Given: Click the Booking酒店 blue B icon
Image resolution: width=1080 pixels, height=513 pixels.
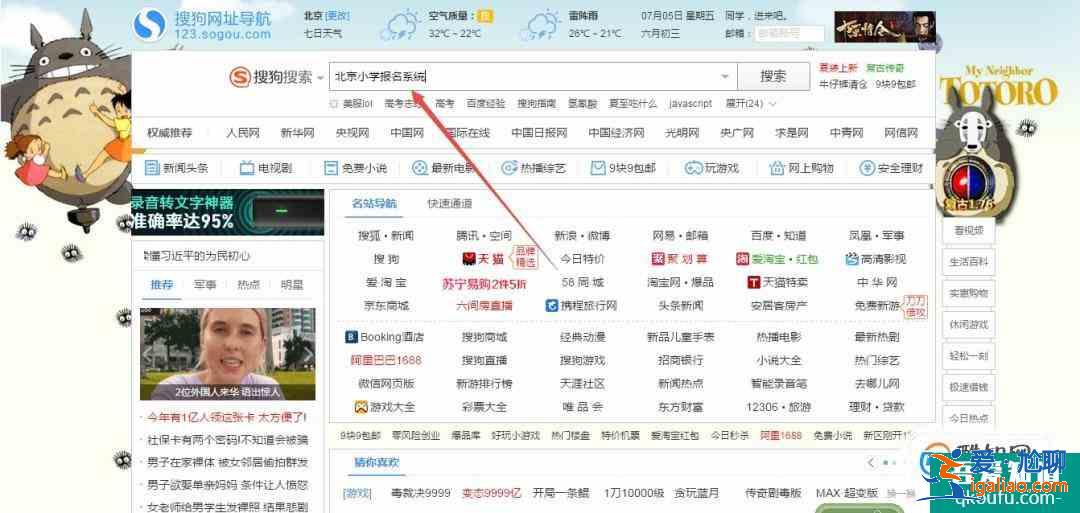Looking at the screenshot, I should click(351, 337).
